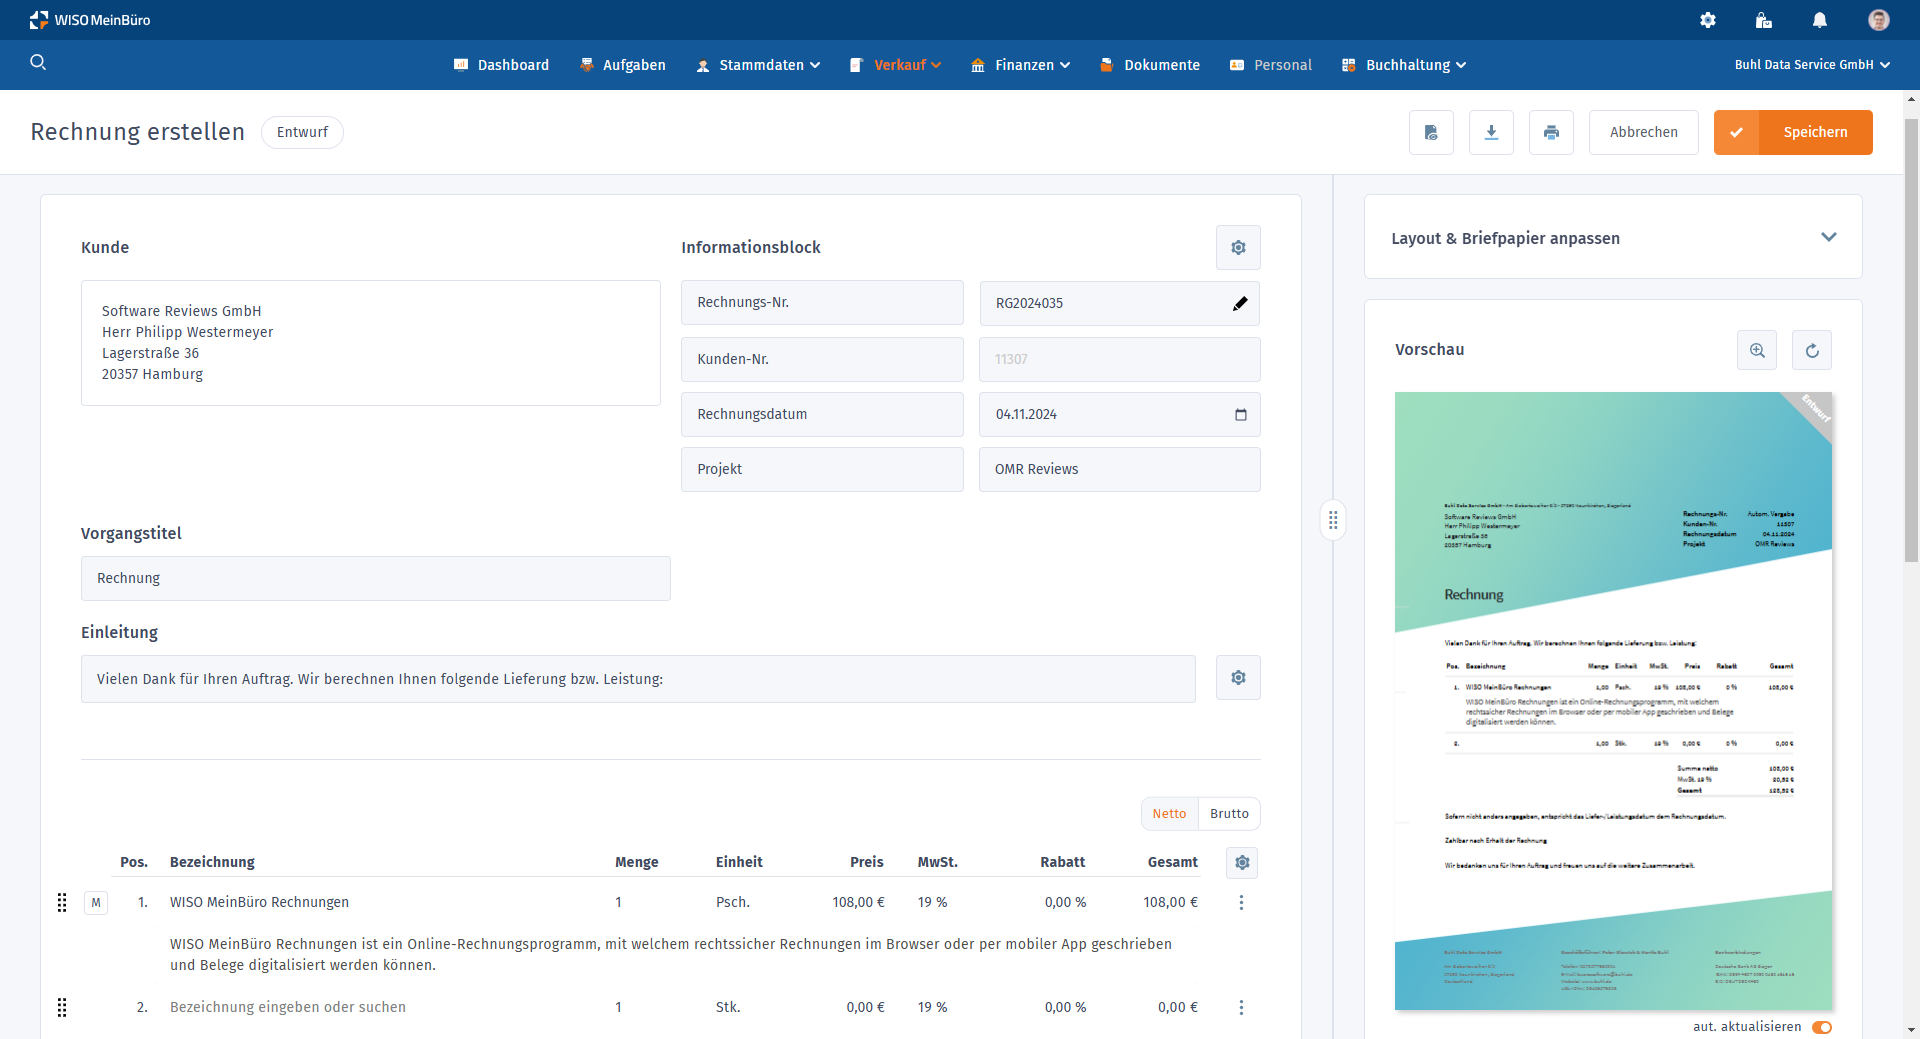This screenshot has width=1920, height=1039.
Task: Click the Abbrechen button
Action: (x=1643, y=132)
